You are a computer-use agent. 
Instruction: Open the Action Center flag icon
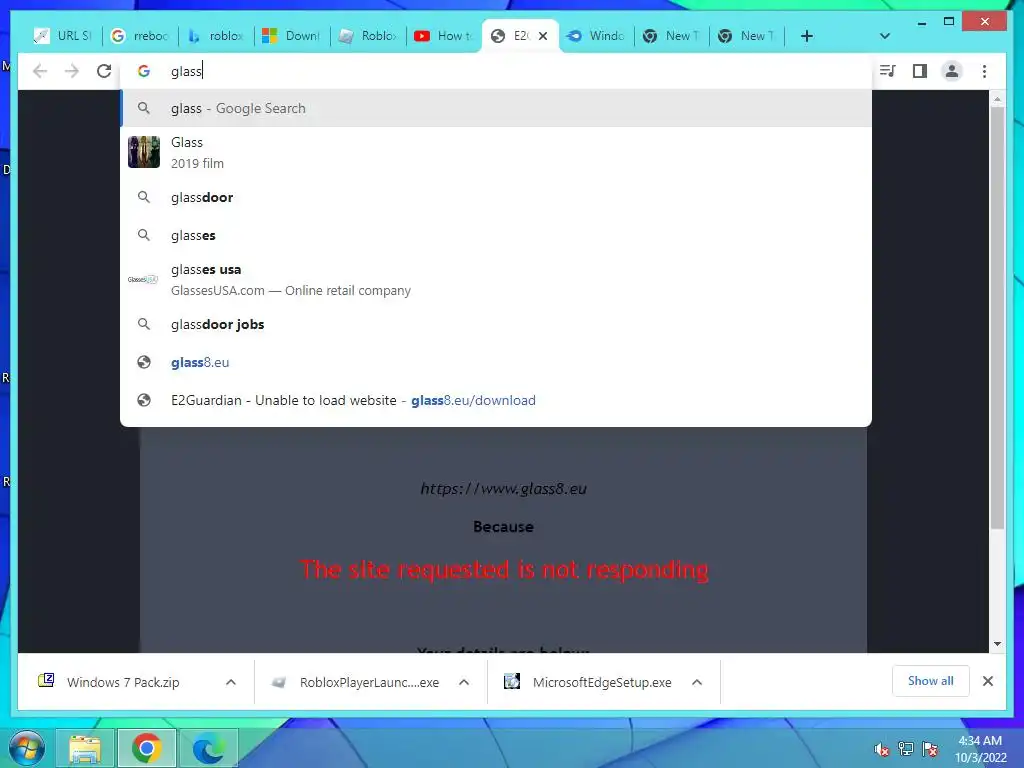pyautogui.click(x=930, y=749)
